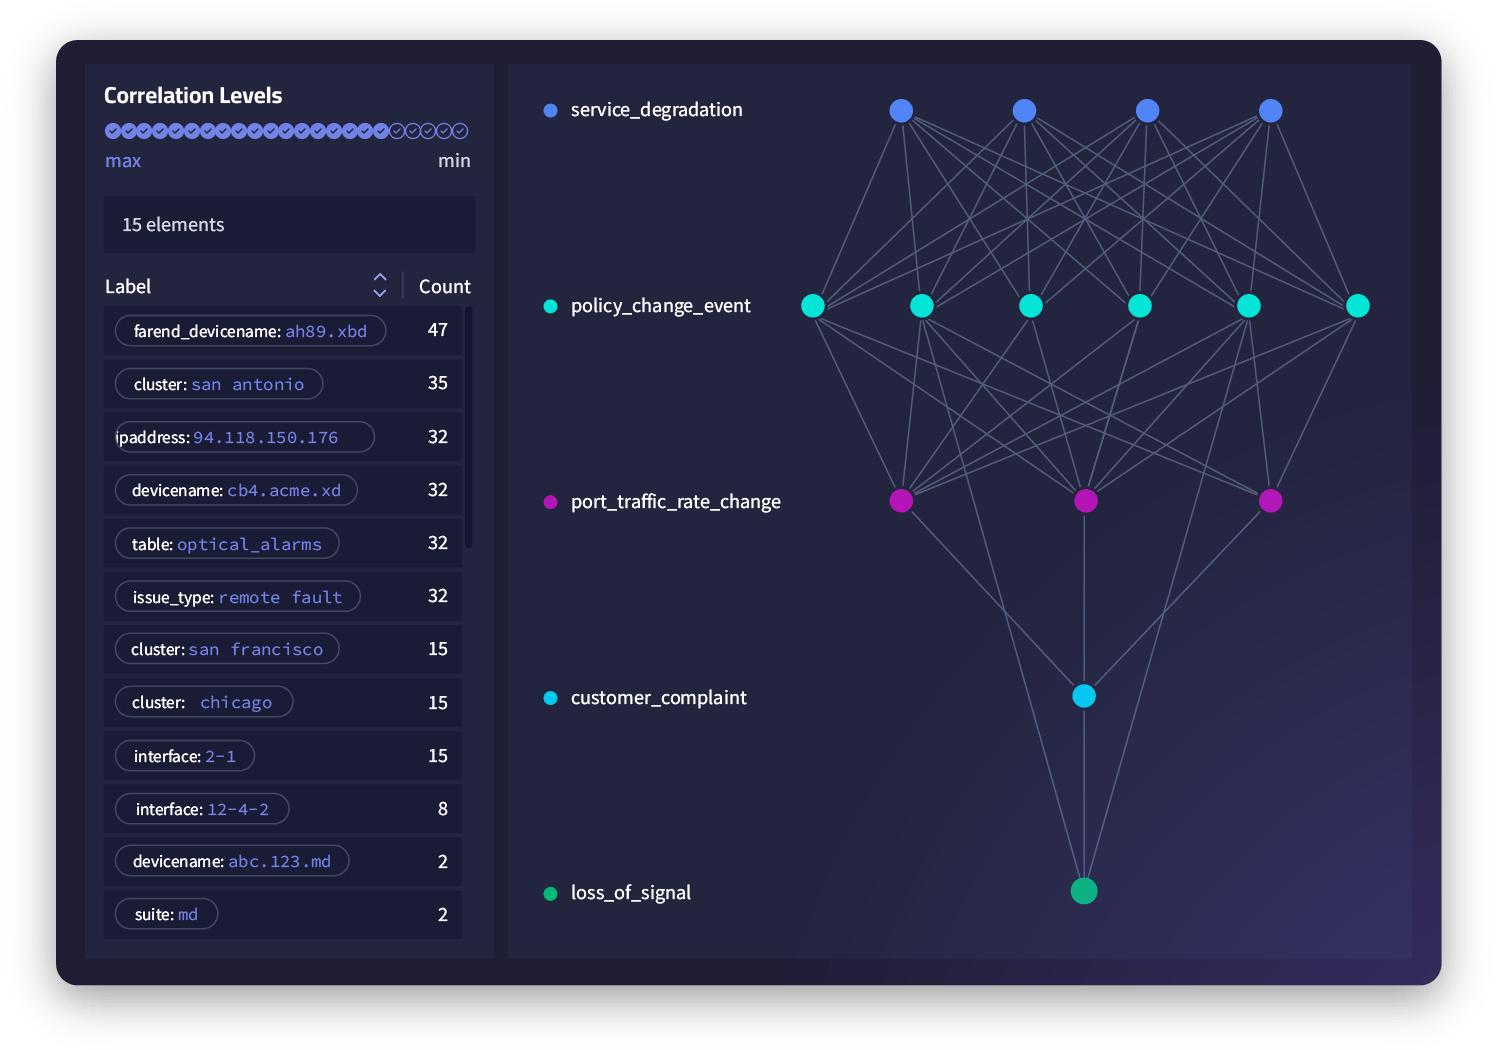Click the cyan customer_complaint node

click(1084, 696)
